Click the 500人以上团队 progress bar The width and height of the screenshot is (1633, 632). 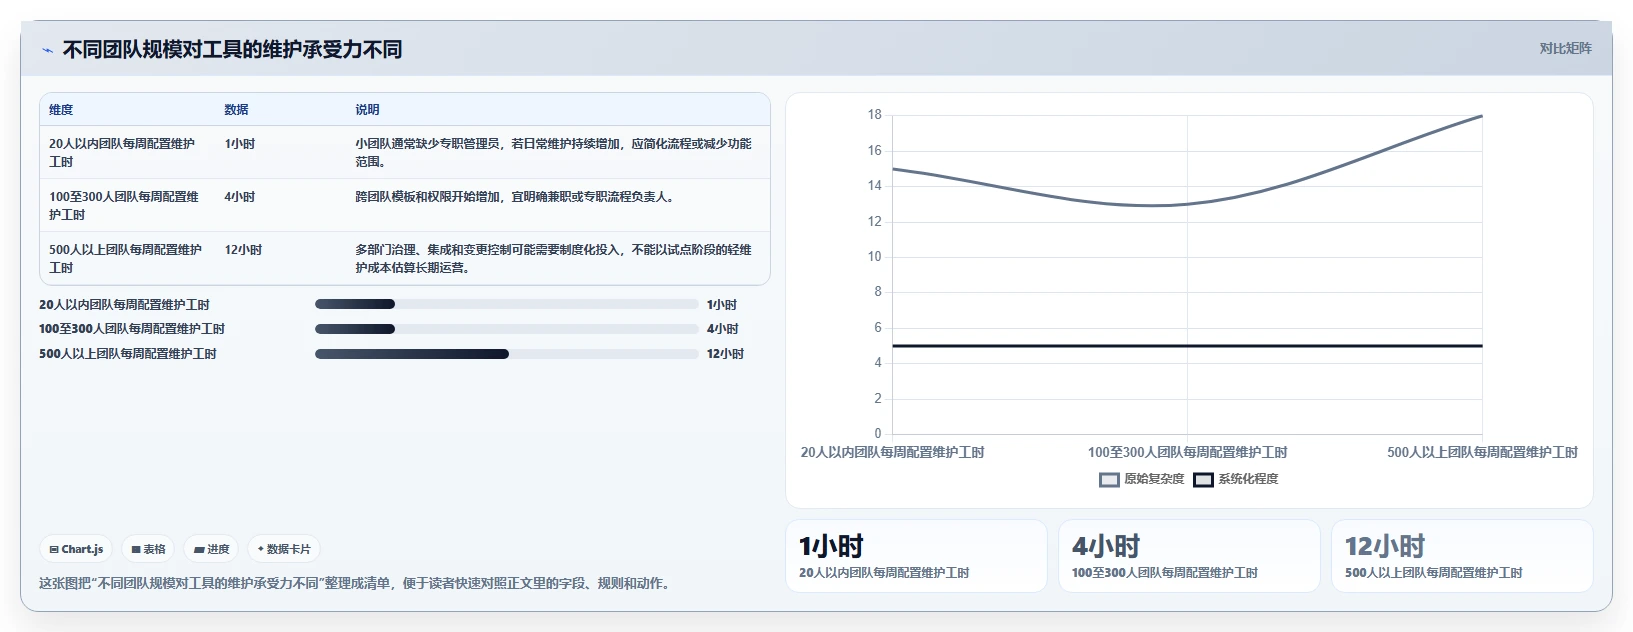tap(506, 354)
